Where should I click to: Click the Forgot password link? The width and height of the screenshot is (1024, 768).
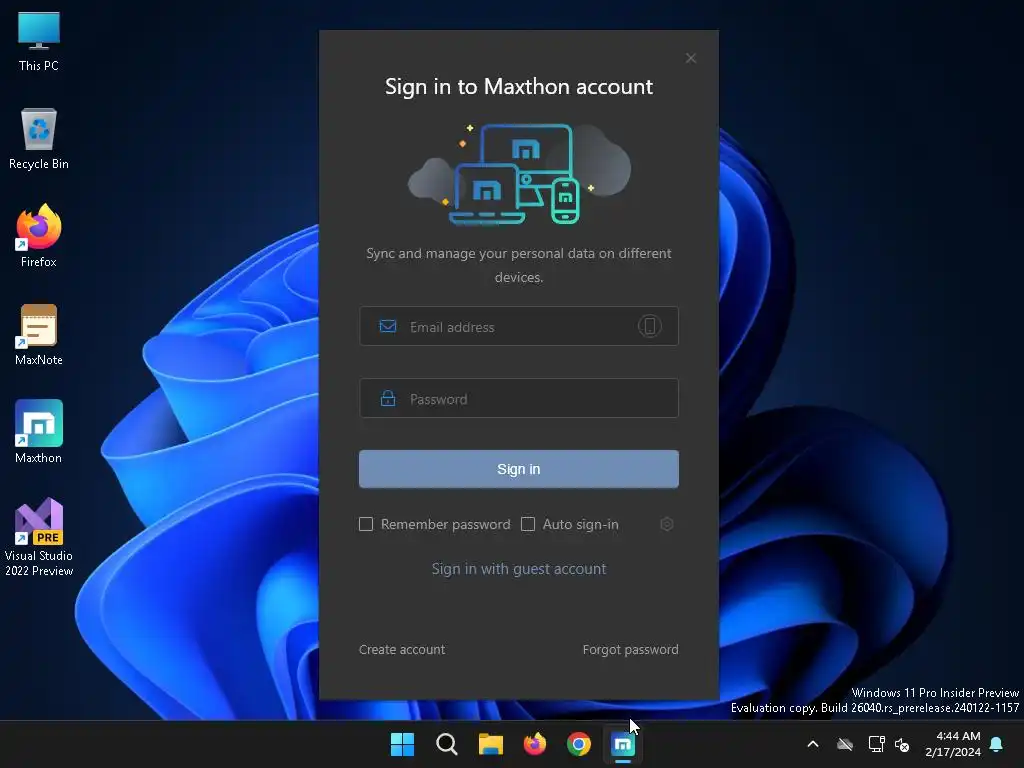[630, 649]
